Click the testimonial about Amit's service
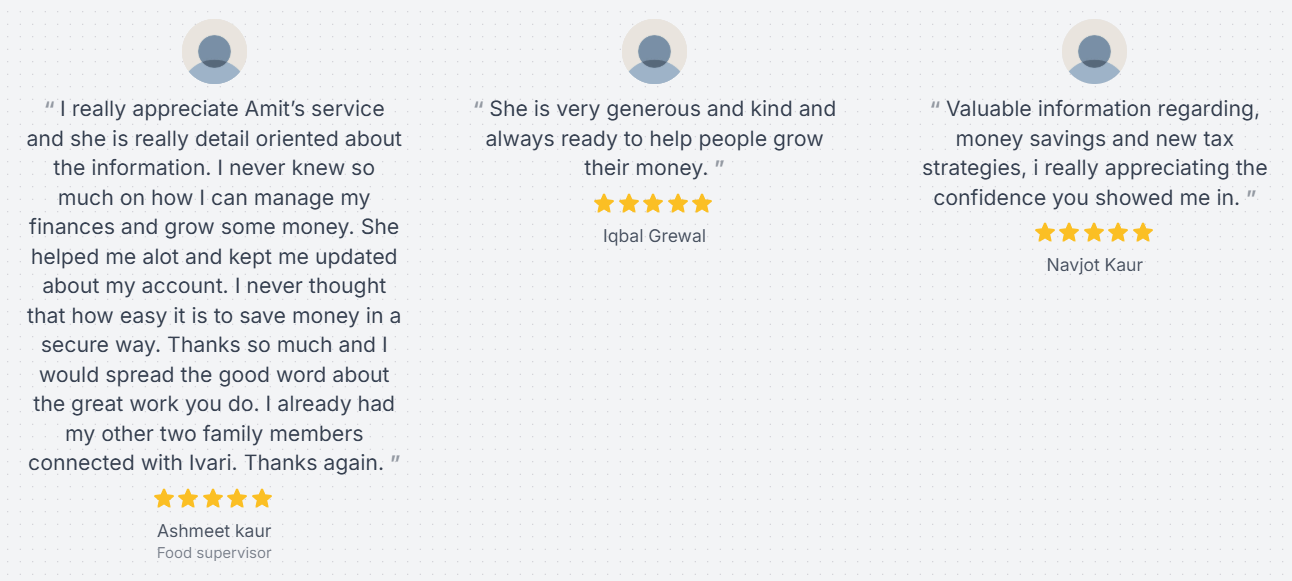This screenshot has height=581, width=1292. click(x=214, y=286)
